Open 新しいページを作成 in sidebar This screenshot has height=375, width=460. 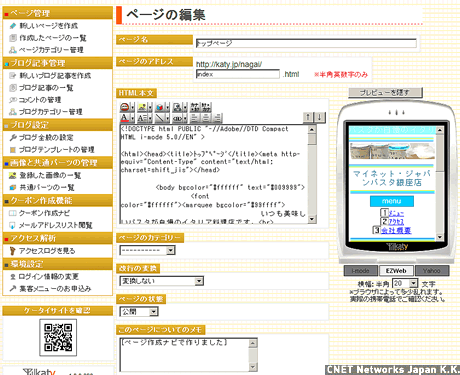pos(48,26)
